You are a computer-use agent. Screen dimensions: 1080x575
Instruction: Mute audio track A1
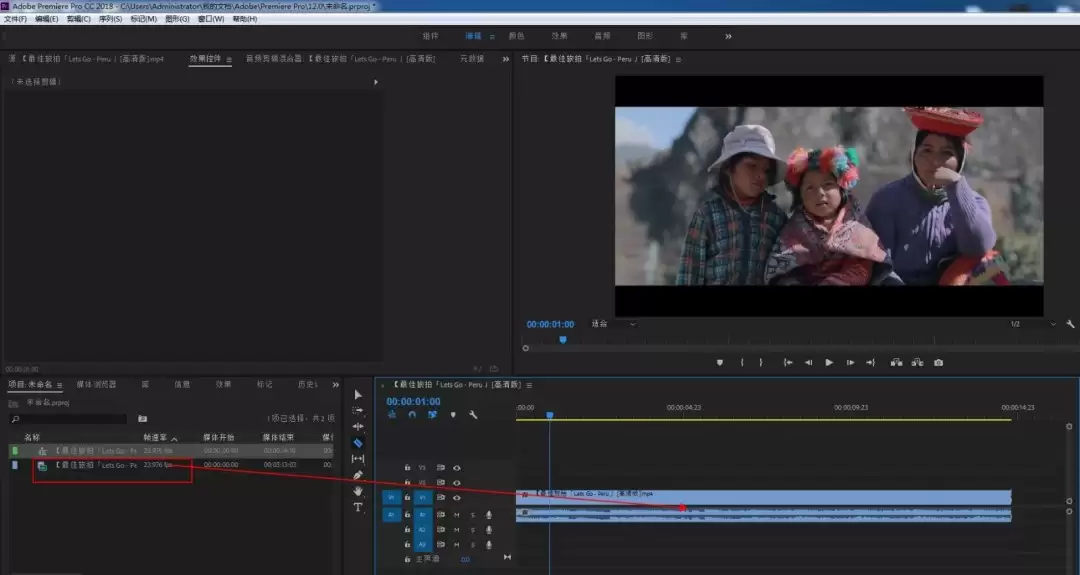(x=456, y=515)
